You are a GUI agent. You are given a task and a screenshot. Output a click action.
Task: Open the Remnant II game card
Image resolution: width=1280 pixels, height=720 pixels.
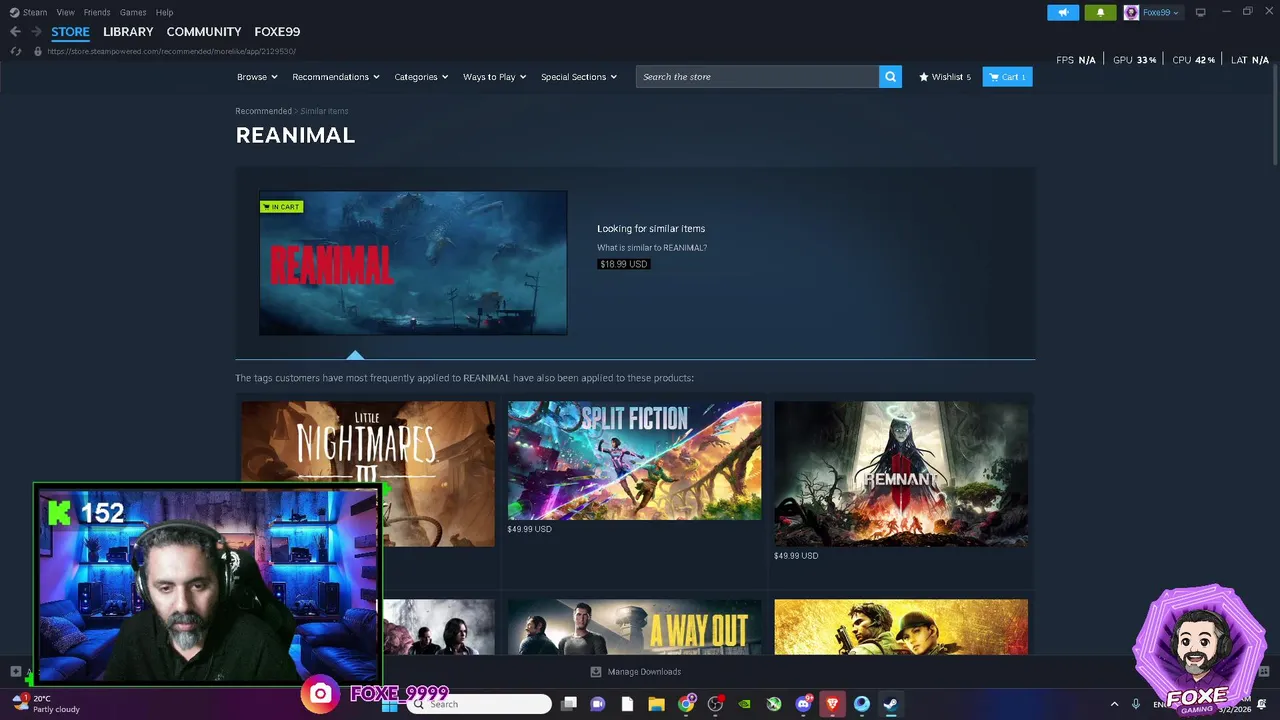(901, 474)
